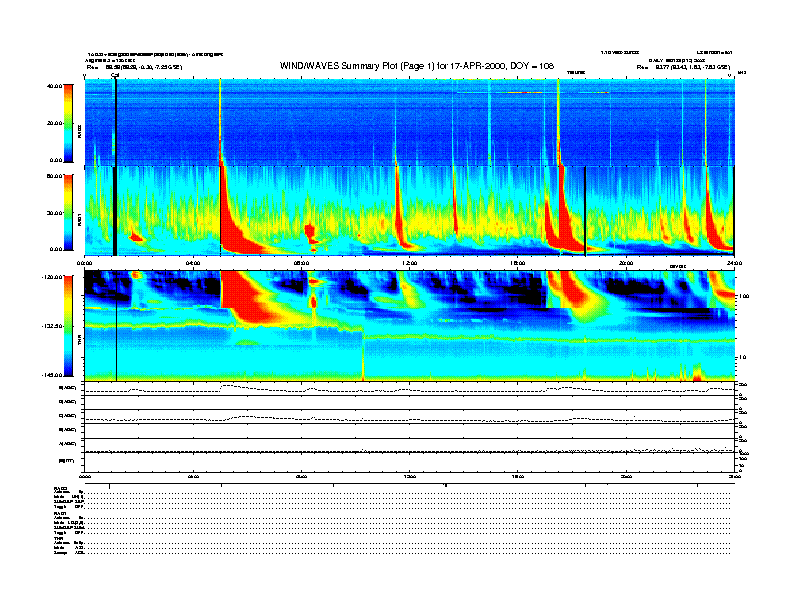Click the vertical spike near 10:15 in TNR panel

pyautogui.click(x=363, y=353)
